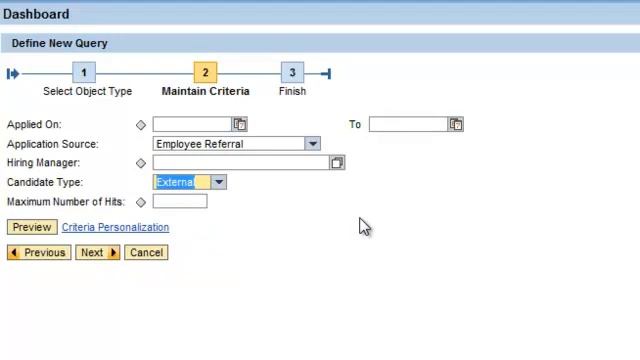Click the Maintain Criteria step label

click(205, 91)
